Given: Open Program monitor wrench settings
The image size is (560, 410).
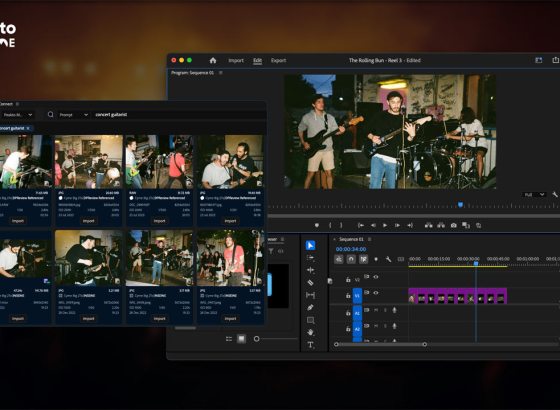Looking at the screenshot, I should coord(555,195).
